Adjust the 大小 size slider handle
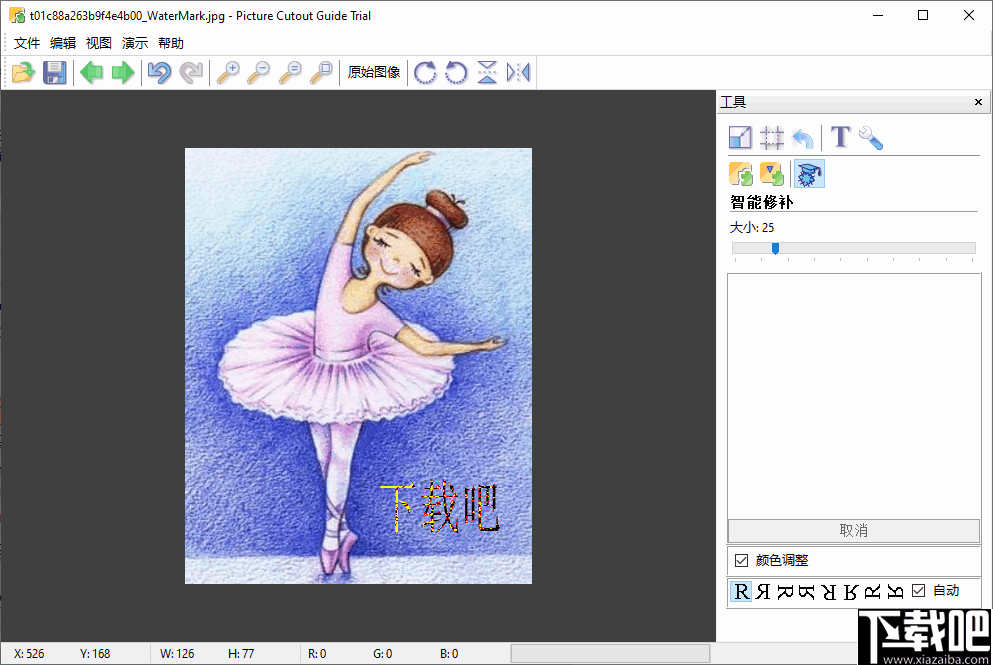993x665 pixels. click(x=775, y=248)
